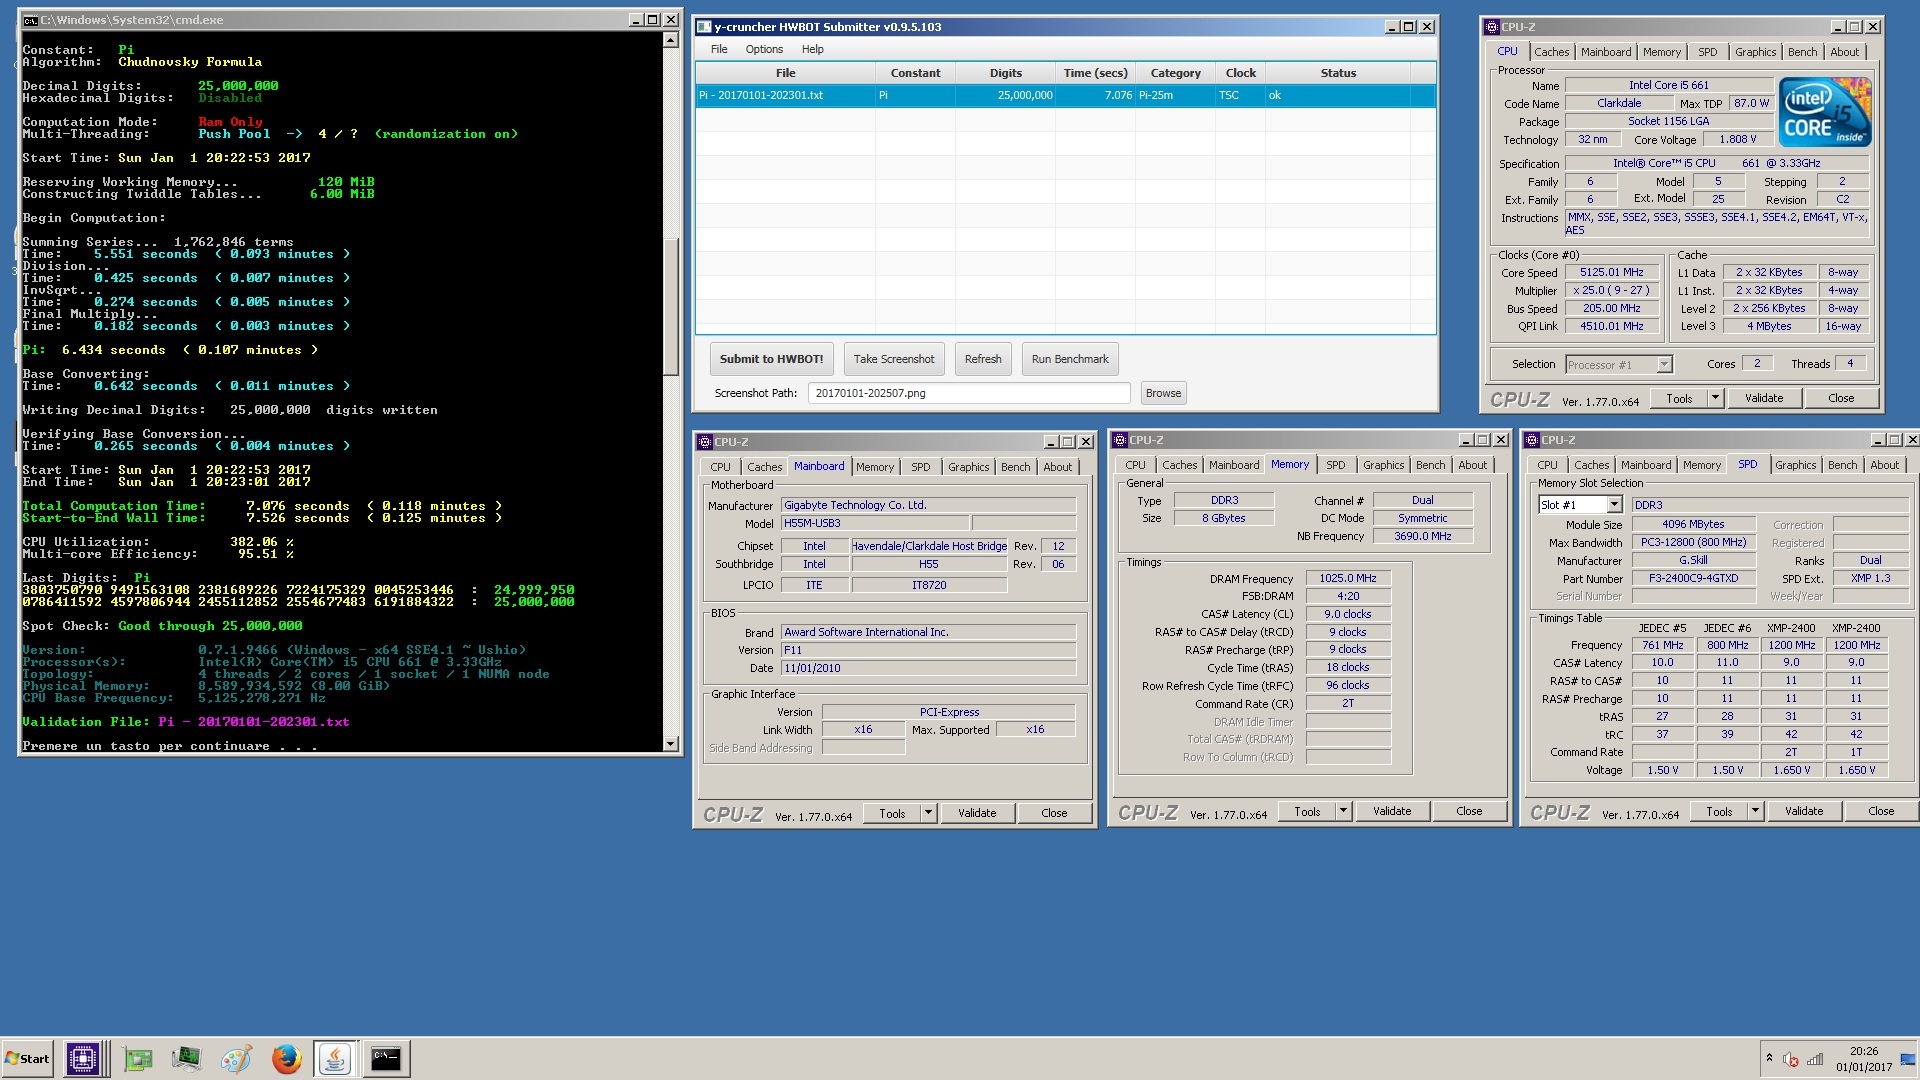This screenshot has width=1920, height=1080.
Task: Click the Take Screenshot button
Action: pyautogui.click(x=894, y=359)
